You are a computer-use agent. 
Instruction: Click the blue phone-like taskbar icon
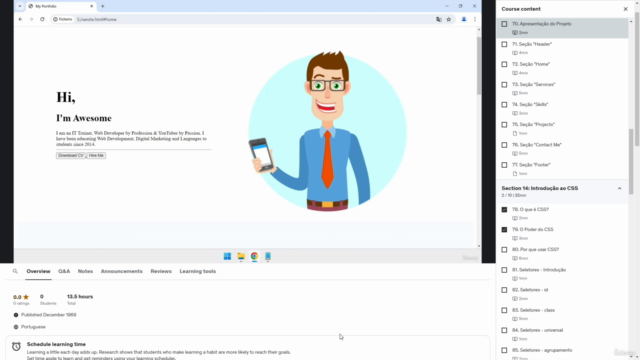pyautogui.click(x=268, y=256)
